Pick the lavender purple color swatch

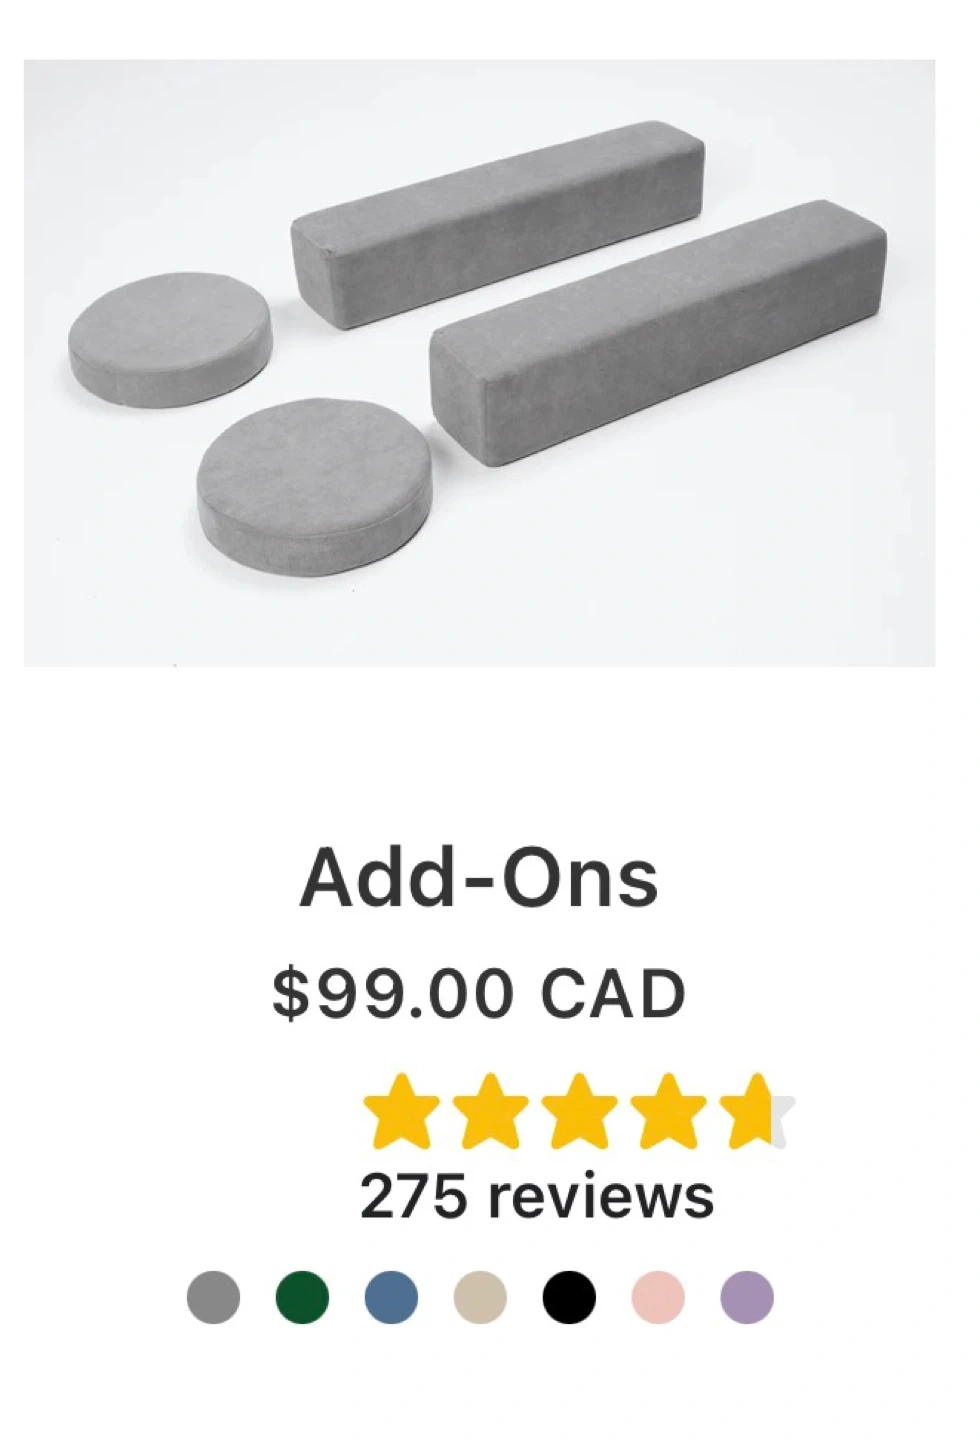point(747,1297)
